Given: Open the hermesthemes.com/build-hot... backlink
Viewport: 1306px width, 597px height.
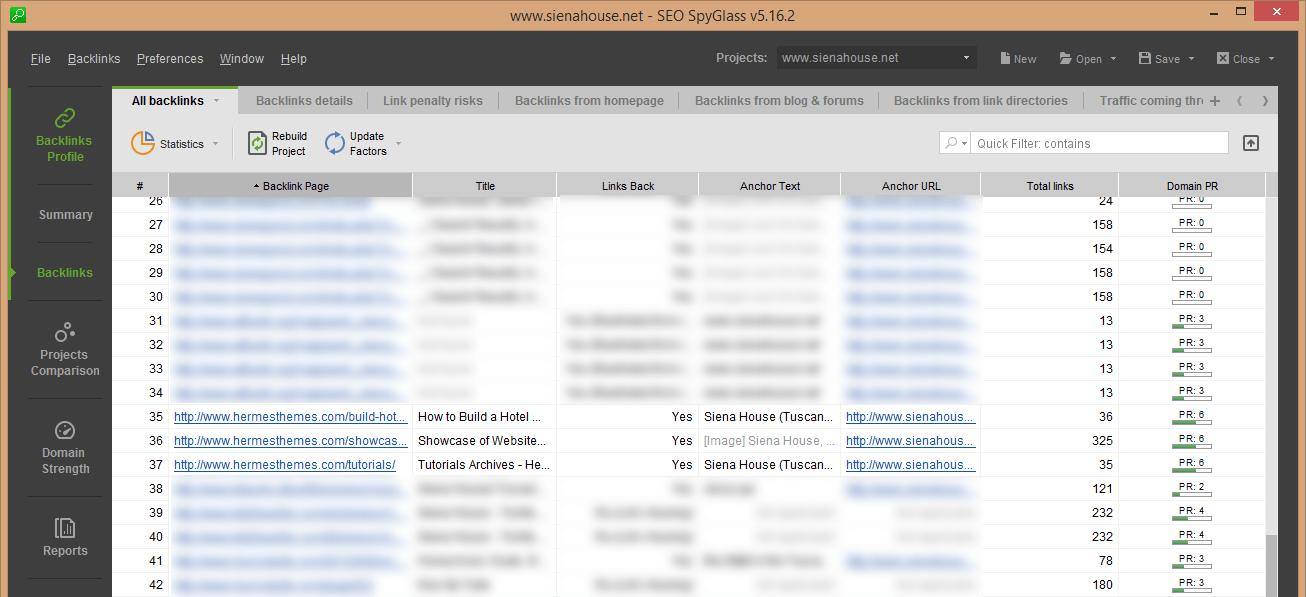Looking at the screenshot, I should 291,417.
